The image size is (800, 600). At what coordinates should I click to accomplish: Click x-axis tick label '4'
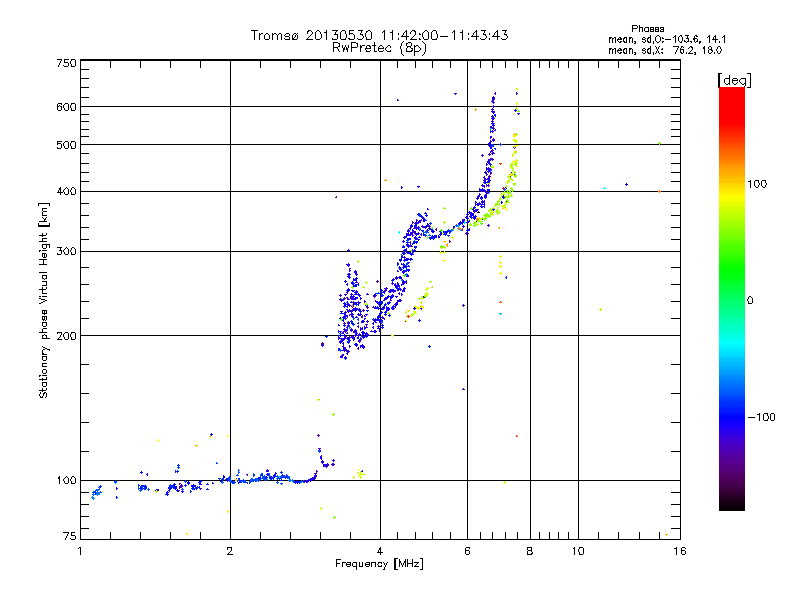[380, 551]
